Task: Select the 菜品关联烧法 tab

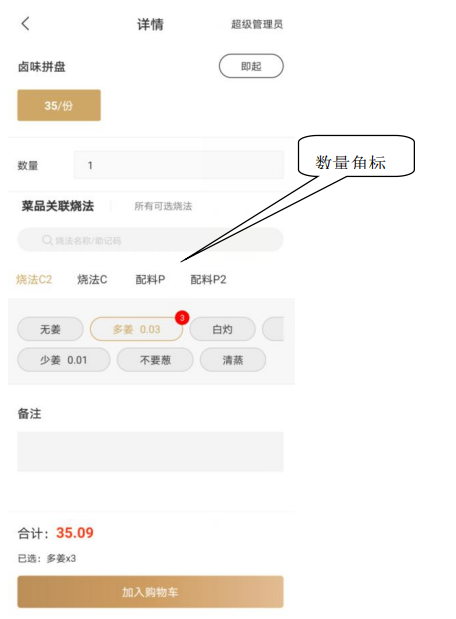Action: click(58, 206)
